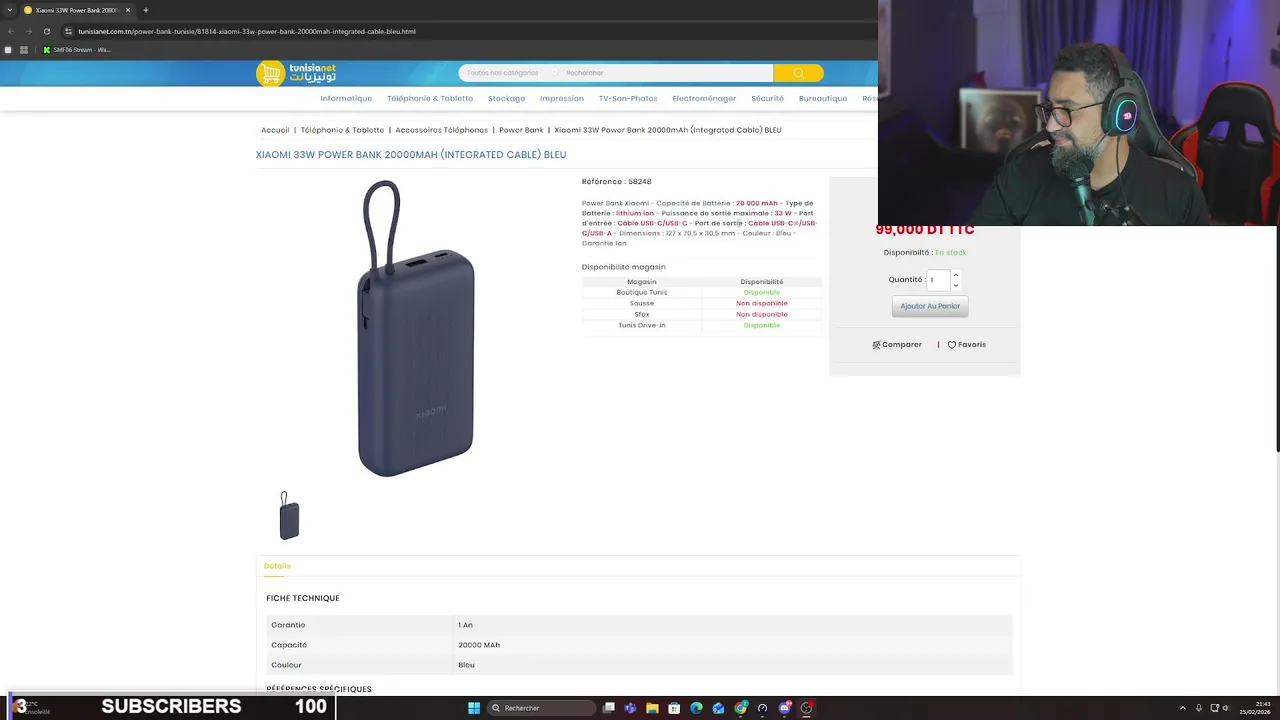Open the Windows Start menu
This screenshot has width=1280, height=720.
point(474,708)
